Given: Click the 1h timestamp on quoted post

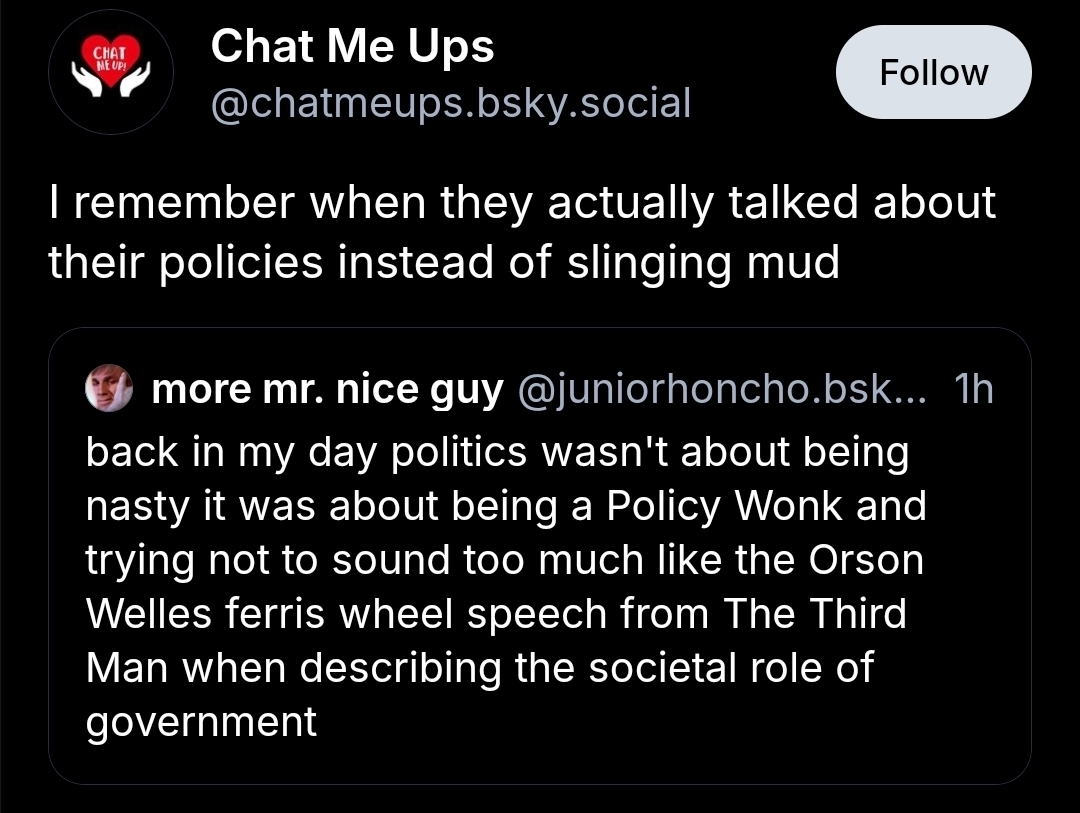Looking at the screenshot, I should pos(973,391).
